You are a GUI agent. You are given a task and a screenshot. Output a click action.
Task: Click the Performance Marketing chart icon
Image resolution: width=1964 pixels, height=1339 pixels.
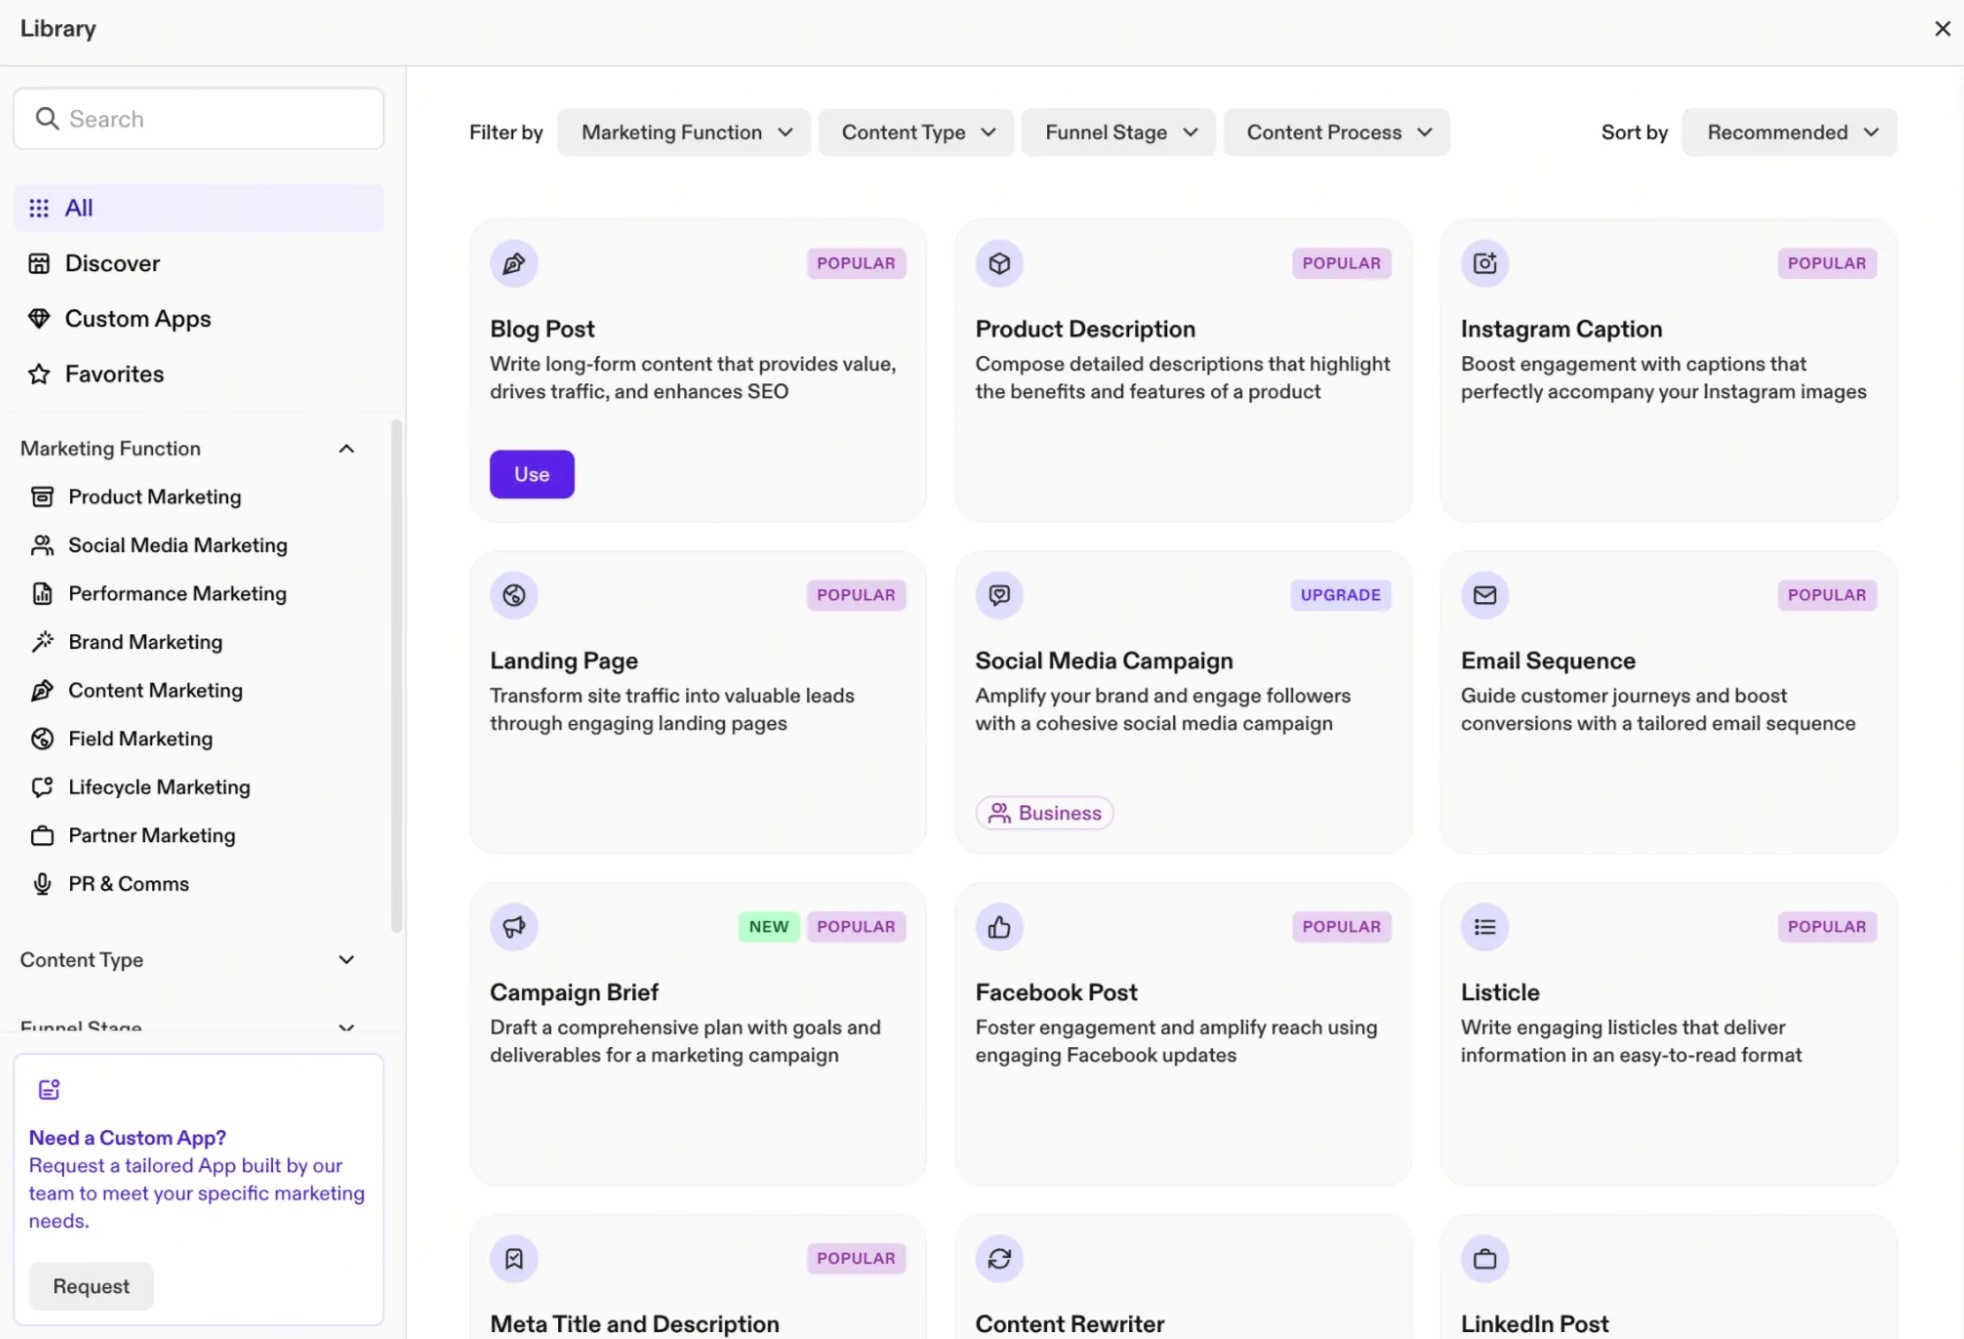click(x=42, y=594)
